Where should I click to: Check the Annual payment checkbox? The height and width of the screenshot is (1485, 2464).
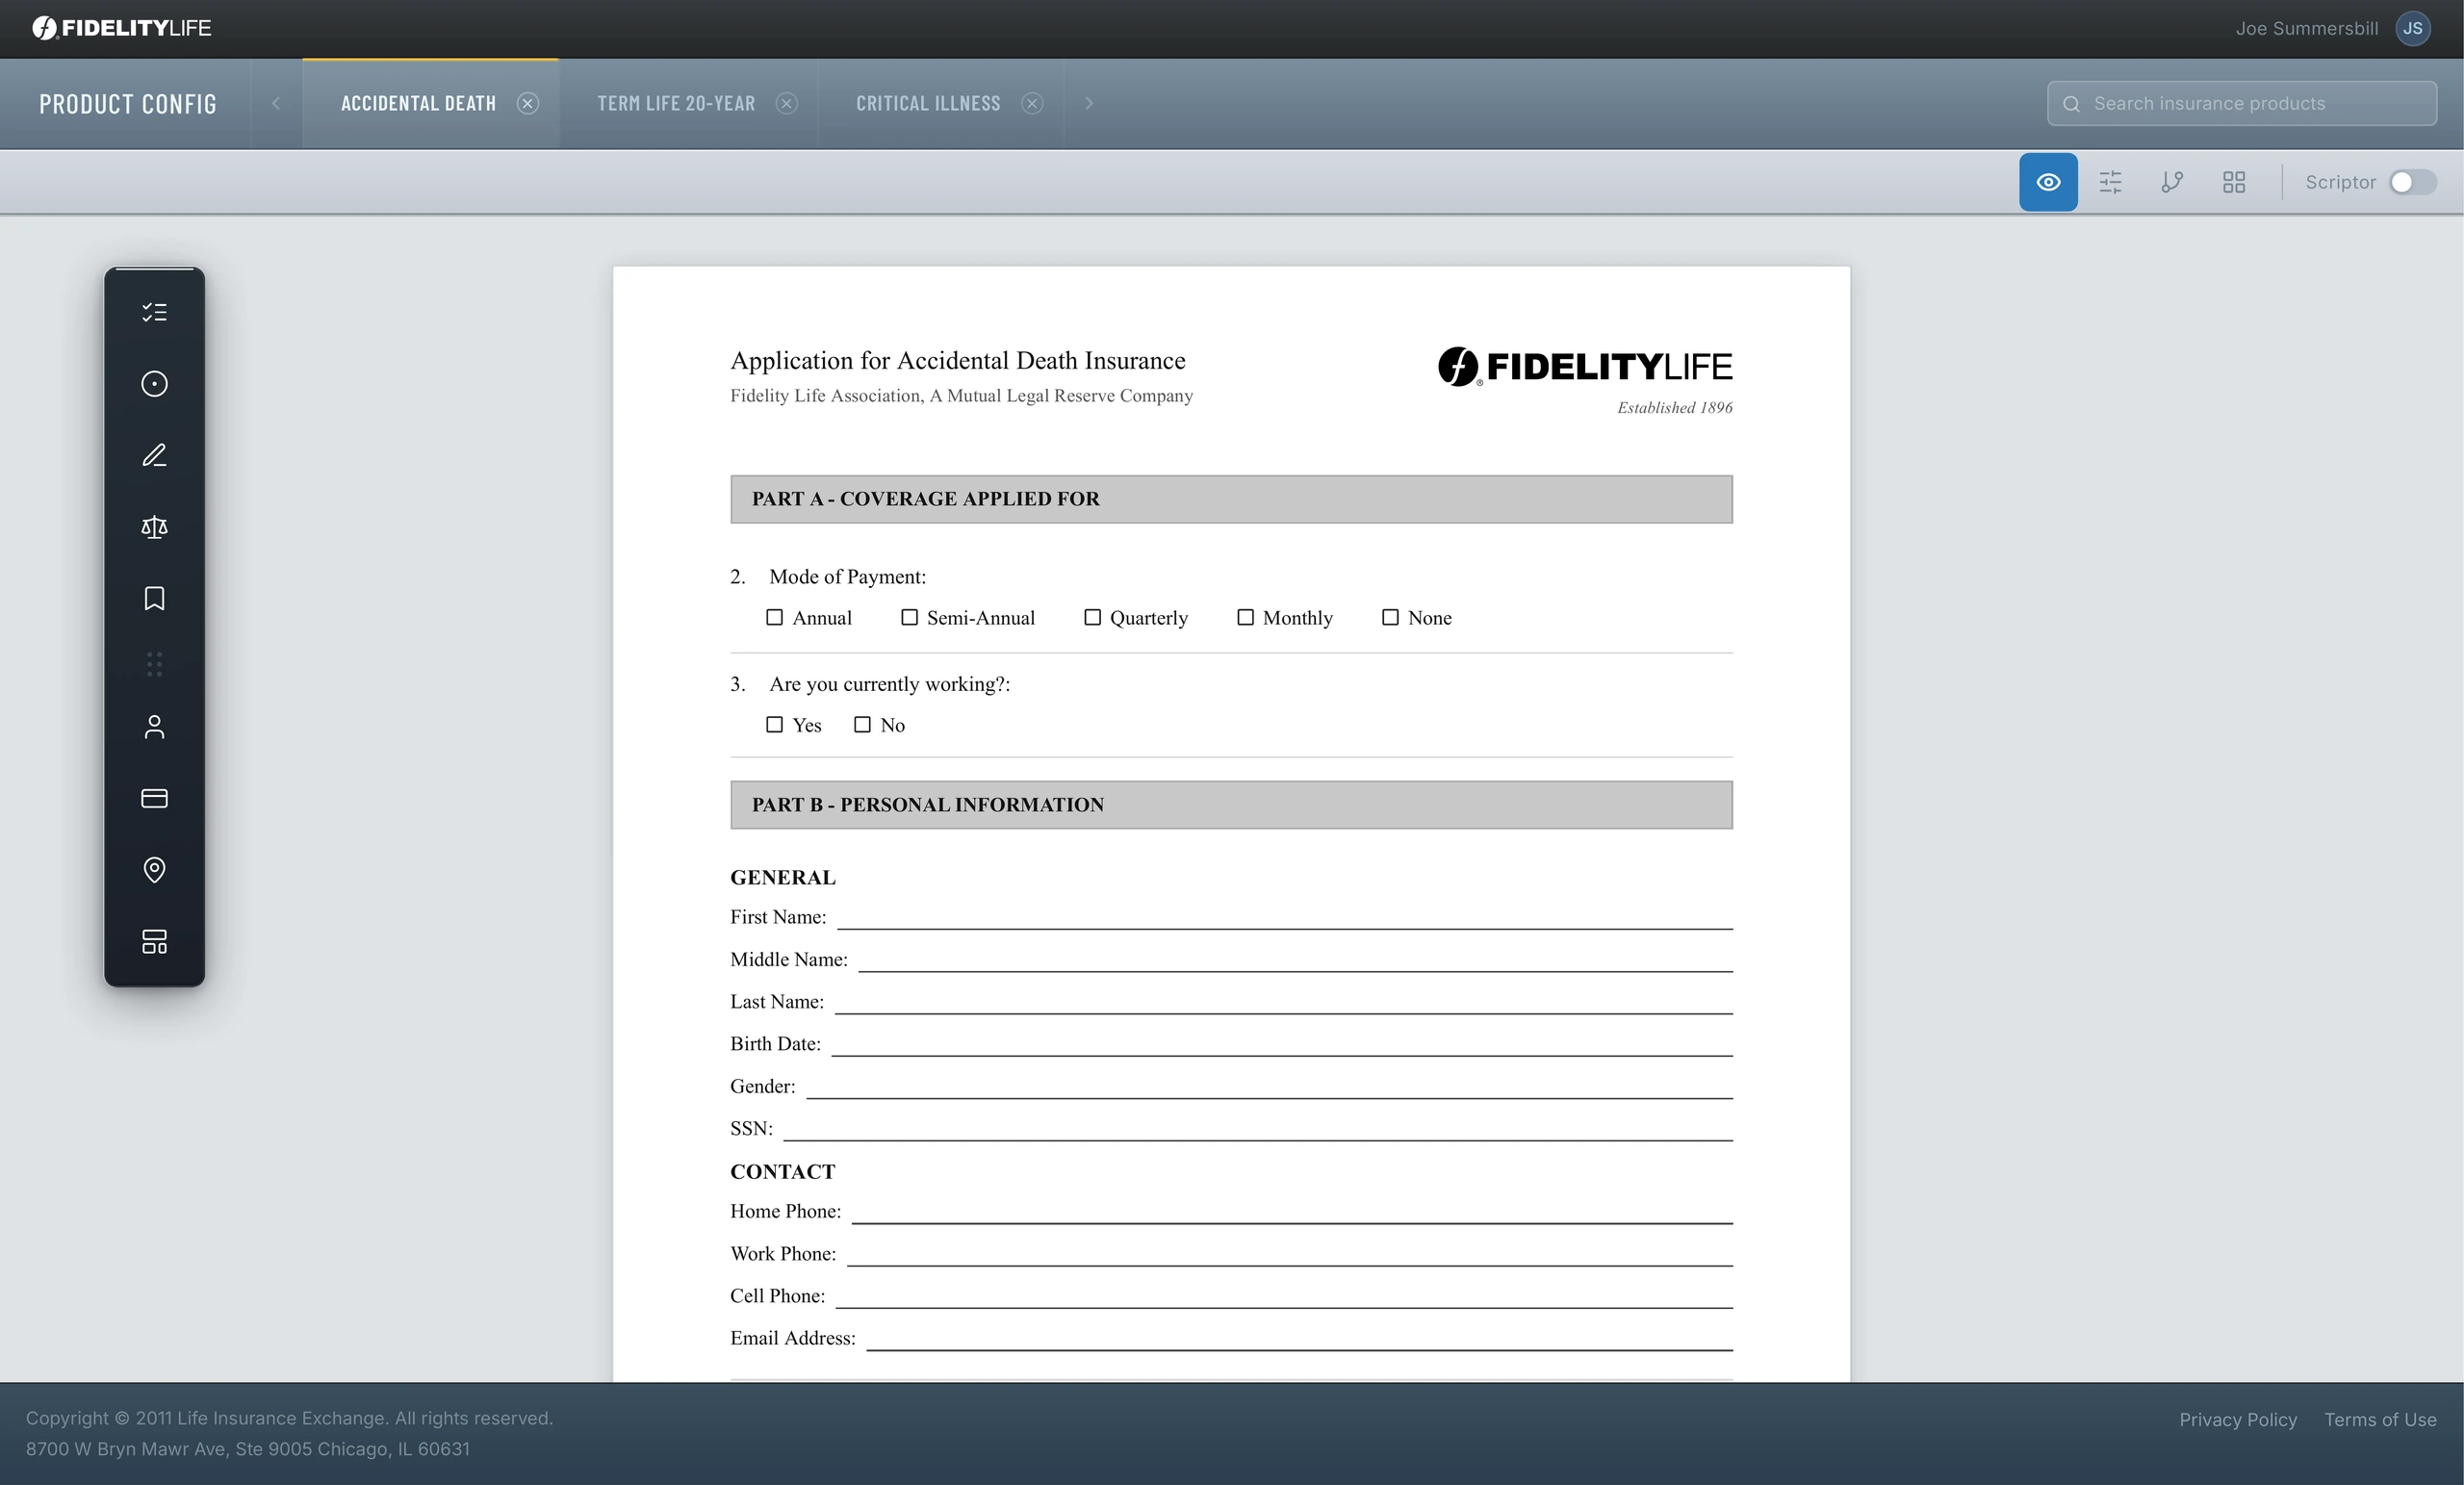point(774,617)
